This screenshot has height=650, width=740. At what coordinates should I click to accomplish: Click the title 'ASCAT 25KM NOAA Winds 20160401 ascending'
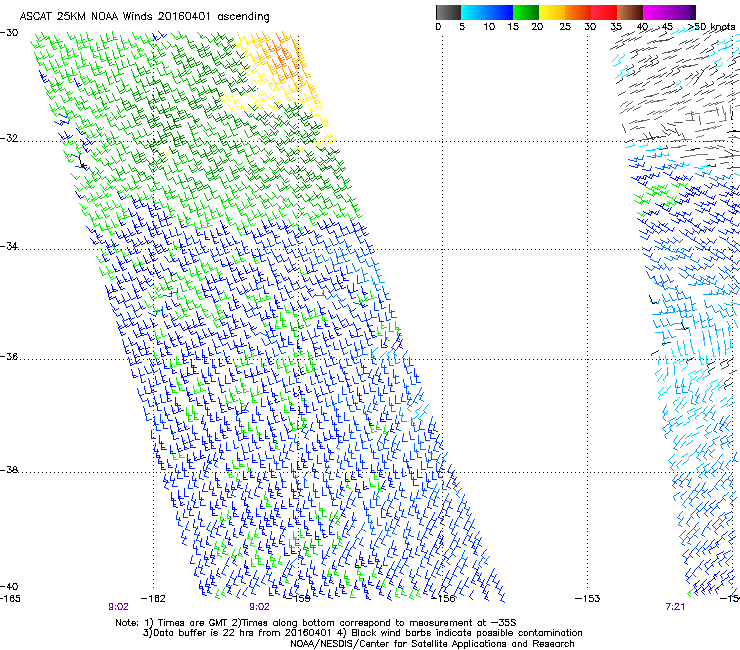click(144, 17)
